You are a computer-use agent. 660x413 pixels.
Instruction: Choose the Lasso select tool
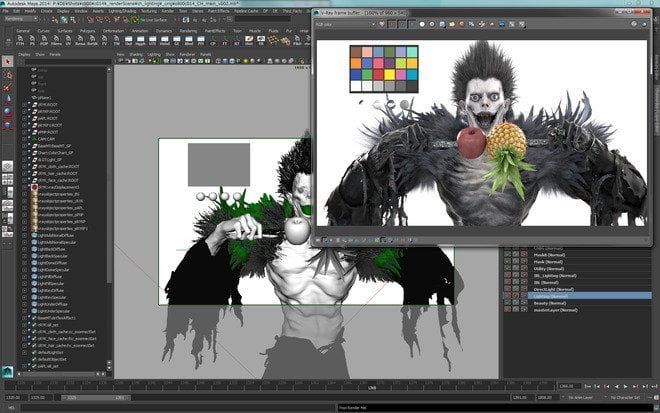8,75
